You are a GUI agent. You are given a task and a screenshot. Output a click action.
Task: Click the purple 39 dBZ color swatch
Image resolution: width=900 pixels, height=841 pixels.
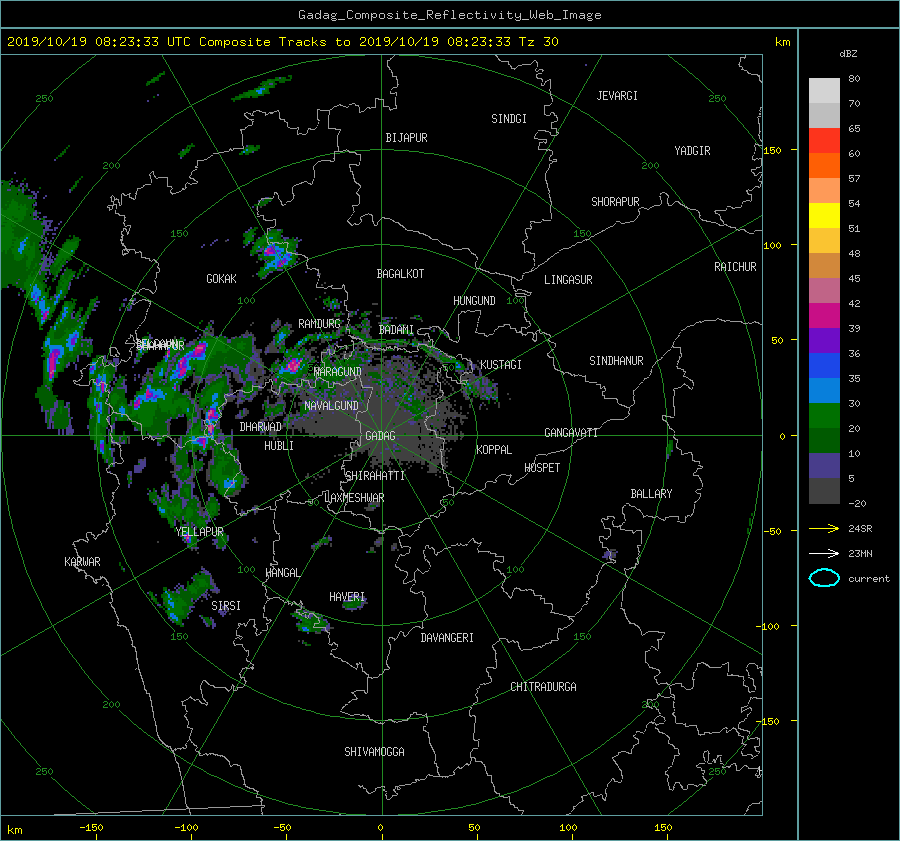[x=824, y=340]
